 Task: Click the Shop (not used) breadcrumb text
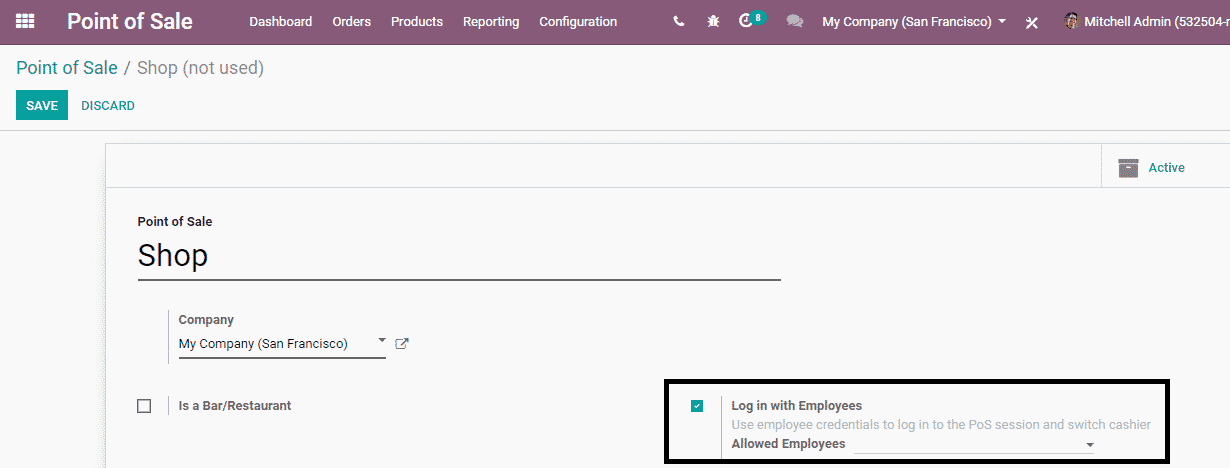(x=200, y=68)
